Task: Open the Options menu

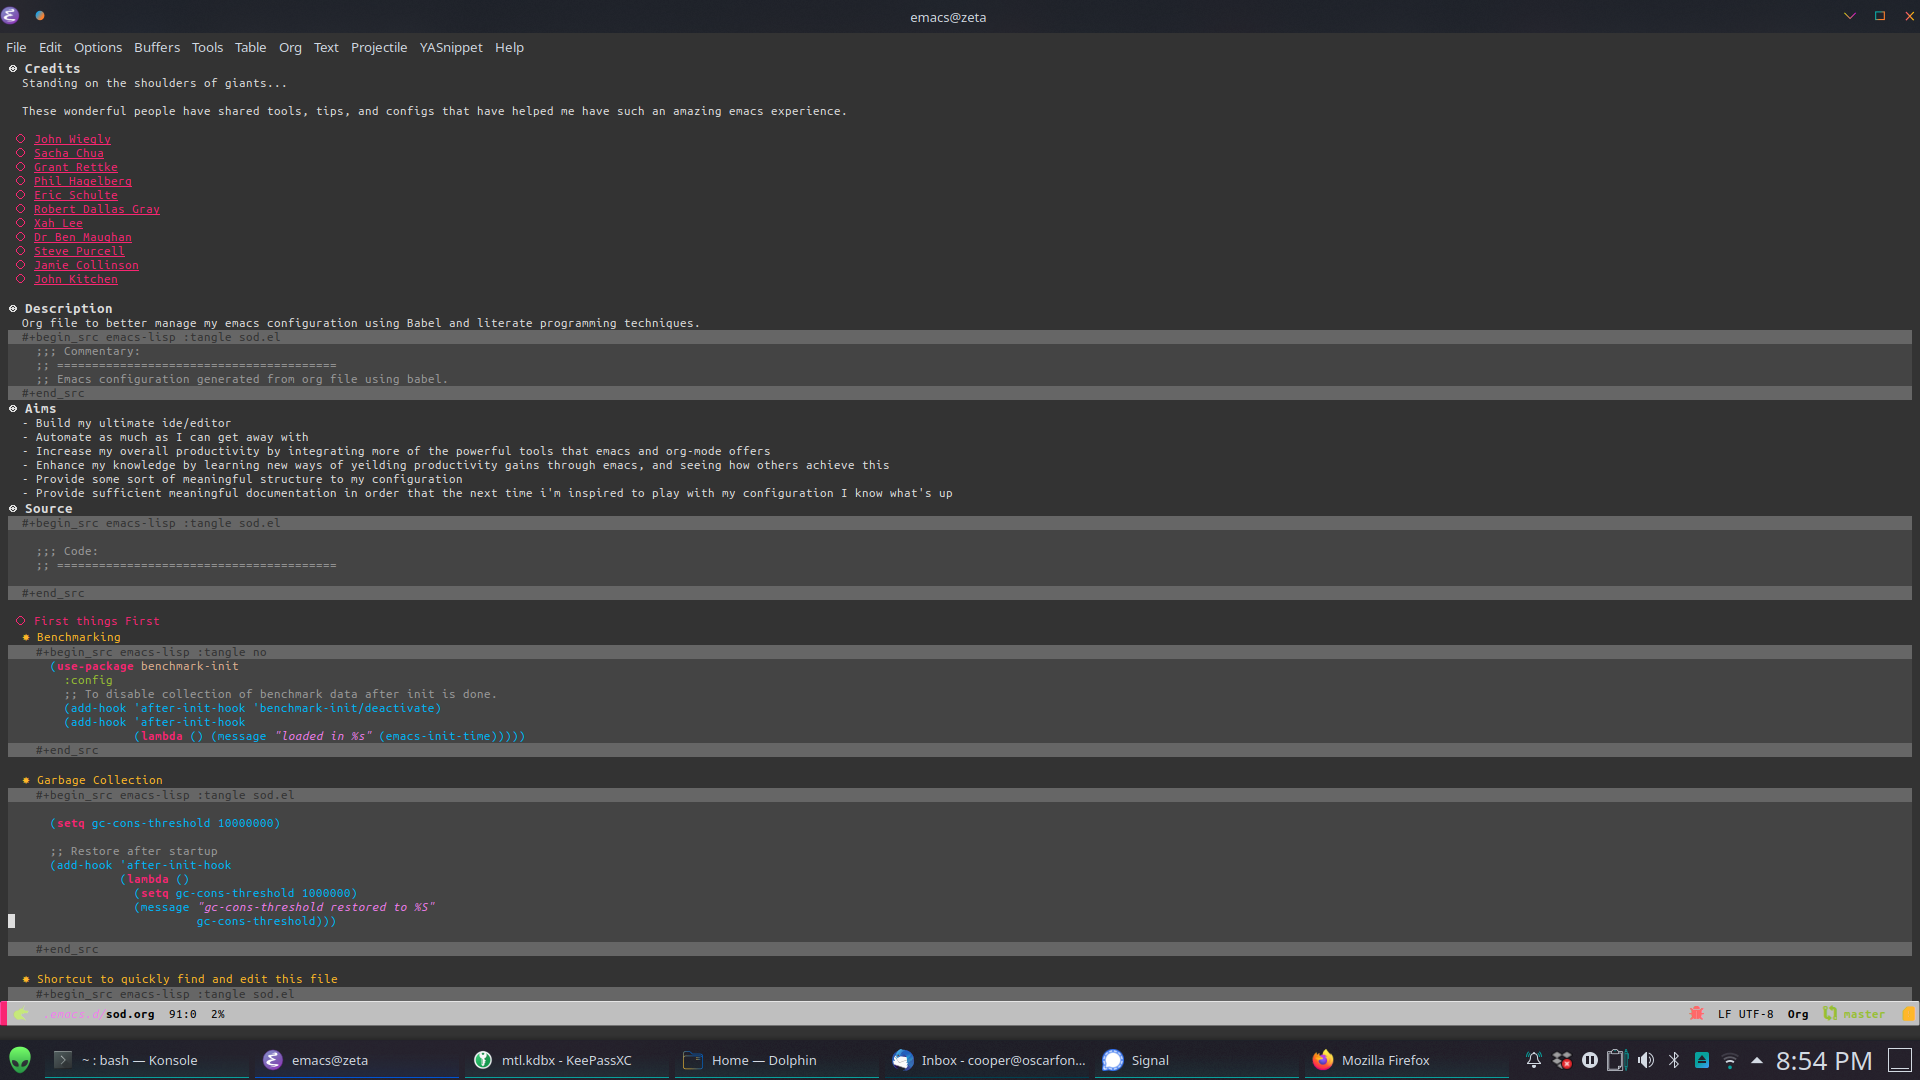Action: point(98,47)
